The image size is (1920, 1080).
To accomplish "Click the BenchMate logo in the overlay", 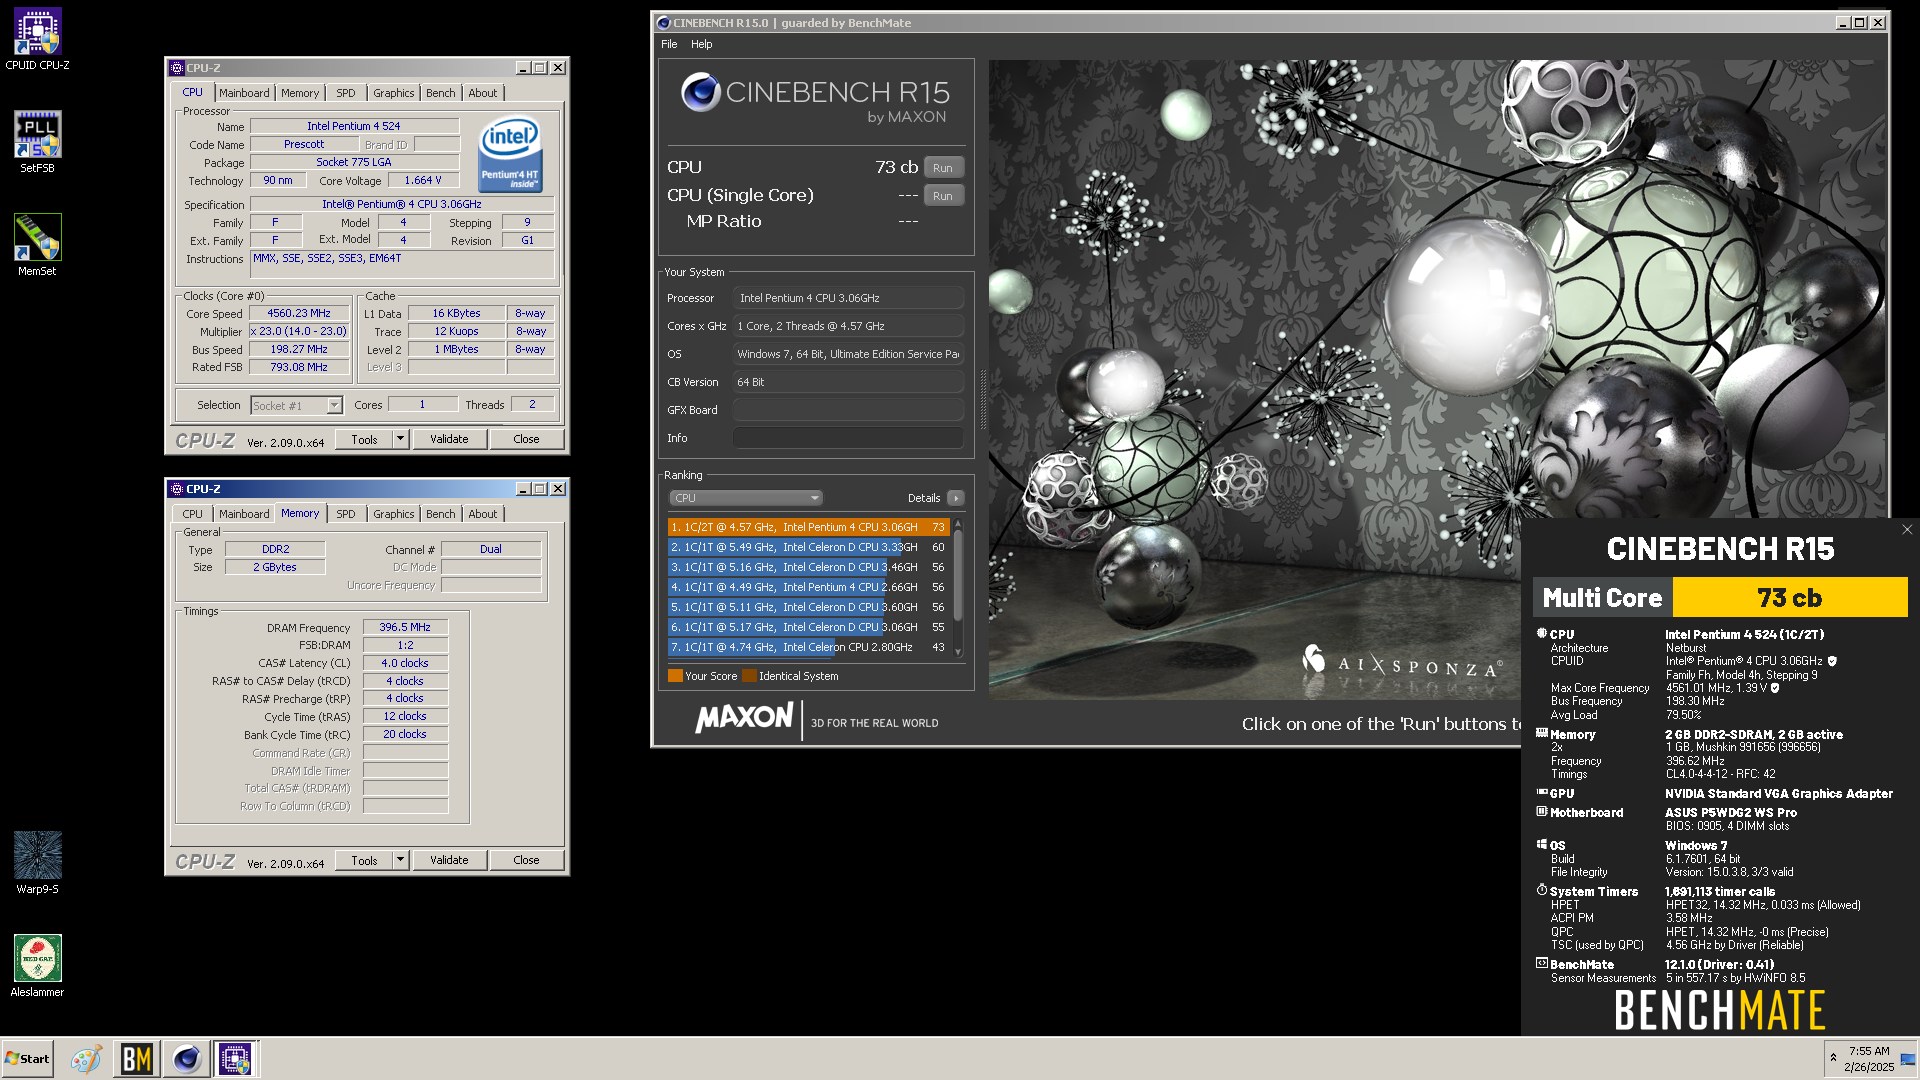I will pos(1720,1010).
